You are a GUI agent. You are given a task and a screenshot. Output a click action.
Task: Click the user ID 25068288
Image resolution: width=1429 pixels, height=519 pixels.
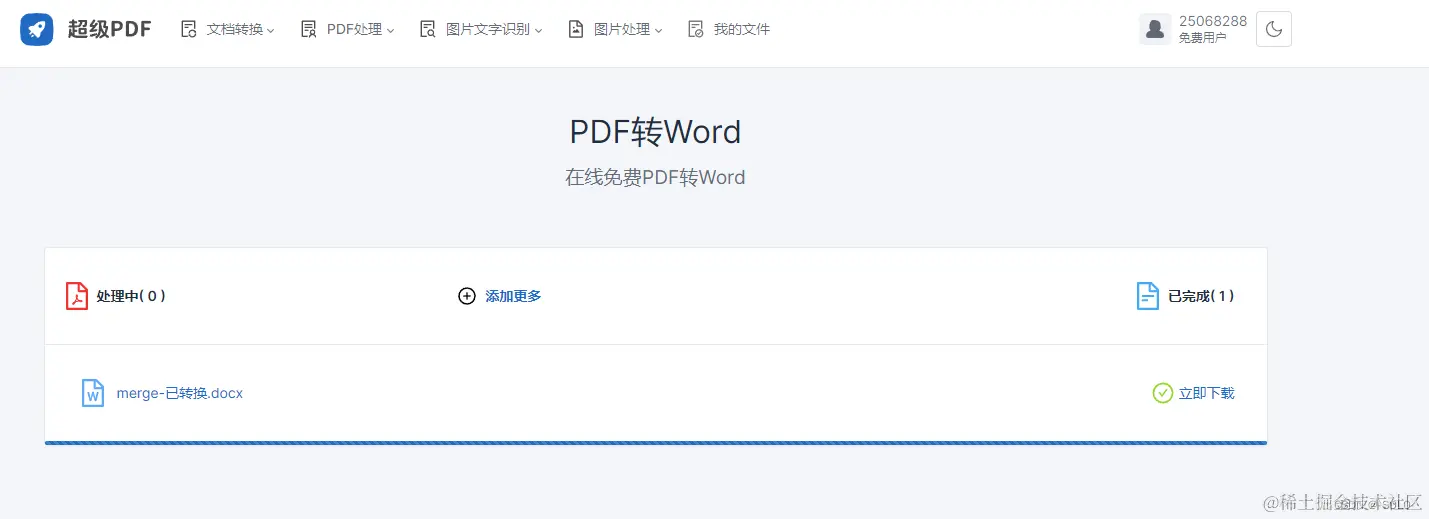click(x=1213, y=21)
